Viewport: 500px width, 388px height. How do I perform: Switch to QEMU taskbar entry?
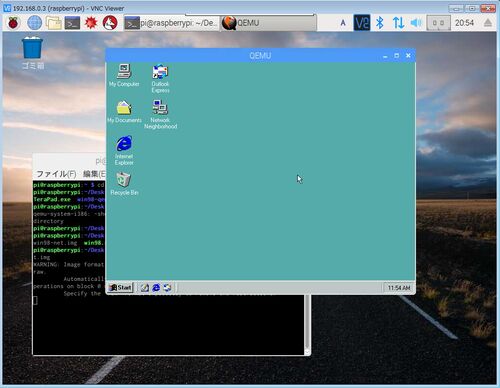[268, 23]
